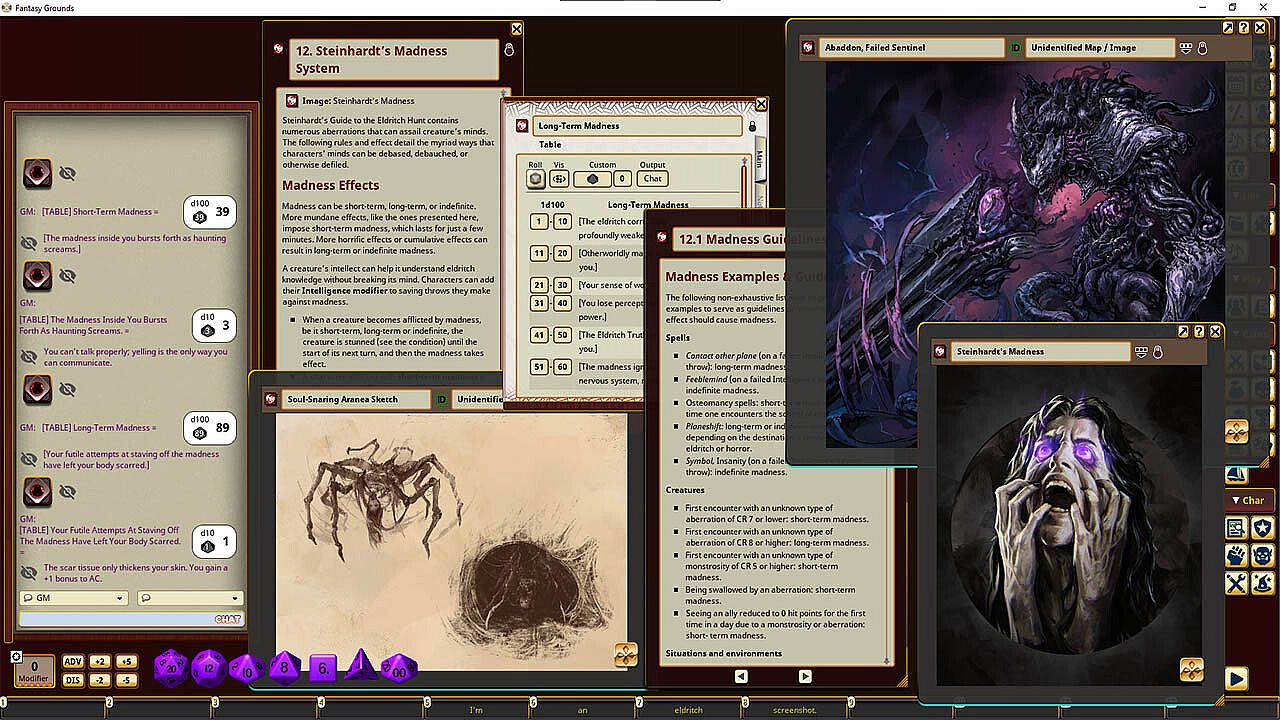Click the table Custom modifier number field
This screenshot has width=1280, height=720.
622,179
